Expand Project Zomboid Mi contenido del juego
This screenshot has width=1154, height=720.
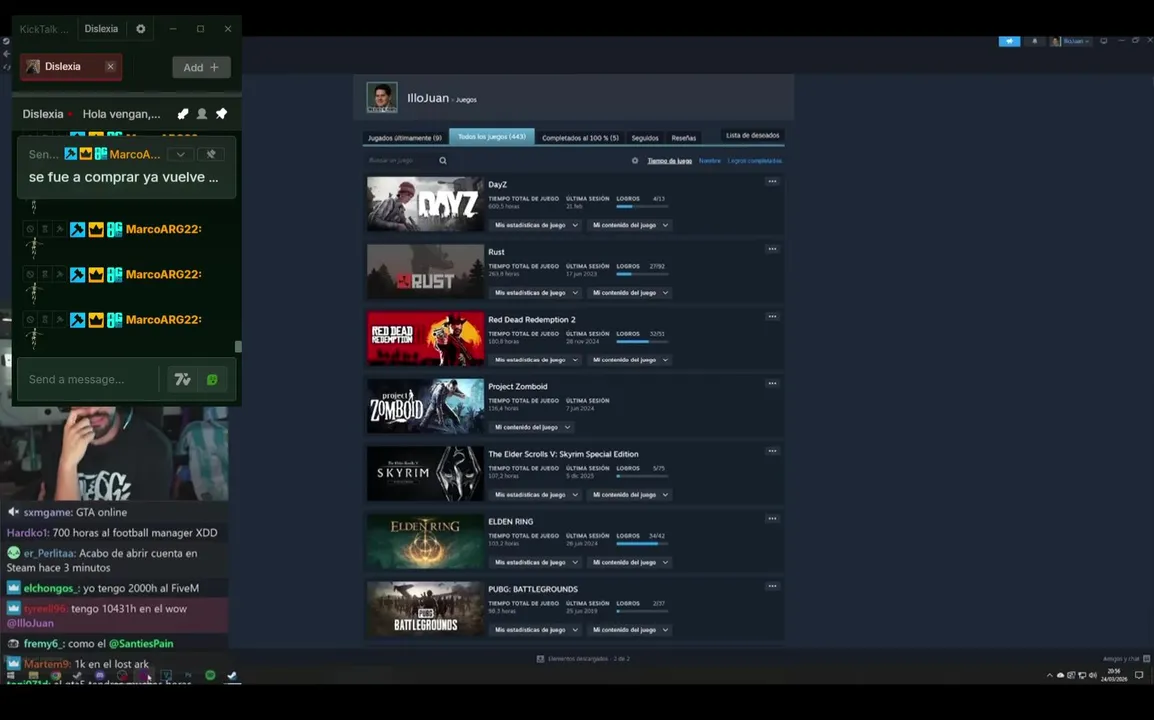coord(531,427)
